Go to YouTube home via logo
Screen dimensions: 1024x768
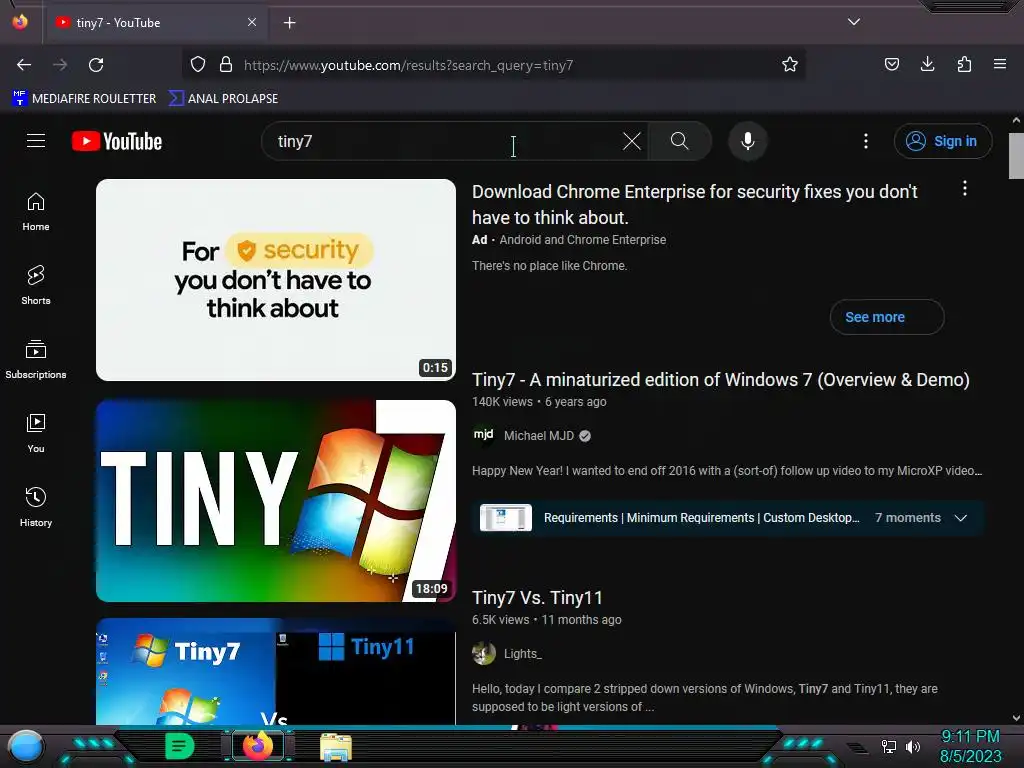(117, 141)
